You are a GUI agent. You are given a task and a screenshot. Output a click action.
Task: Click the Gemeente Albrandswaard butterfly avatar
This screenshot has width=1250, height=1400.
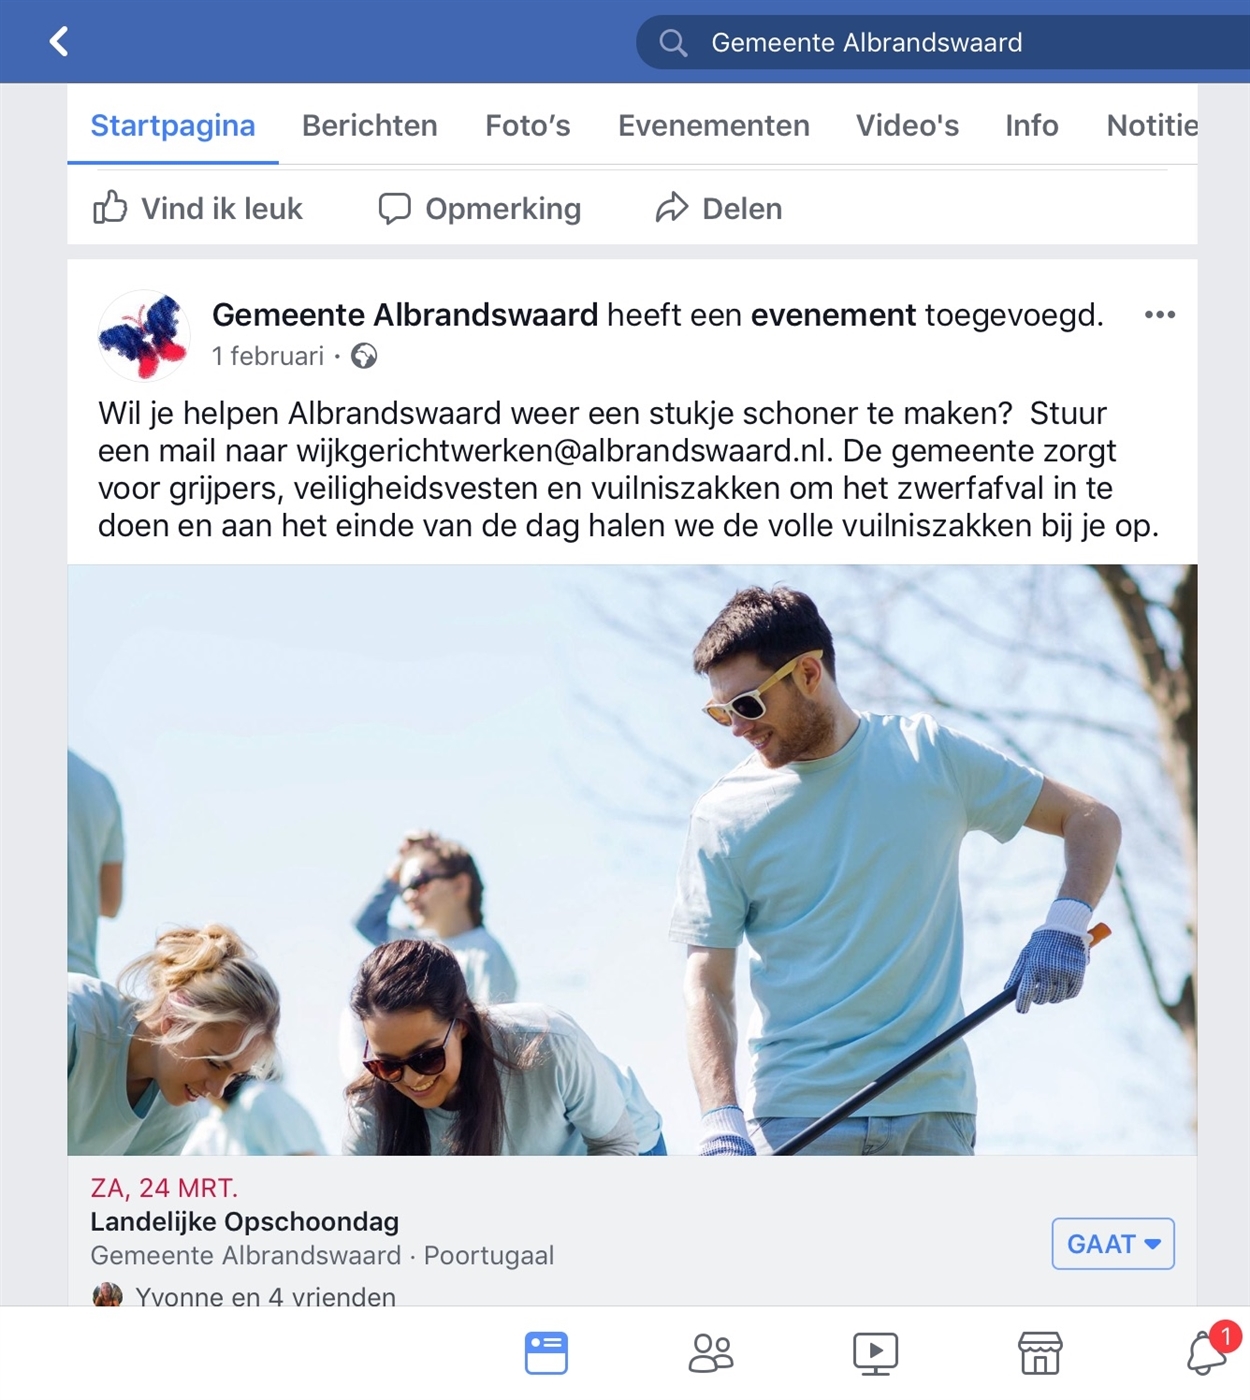tap(144, 336)
